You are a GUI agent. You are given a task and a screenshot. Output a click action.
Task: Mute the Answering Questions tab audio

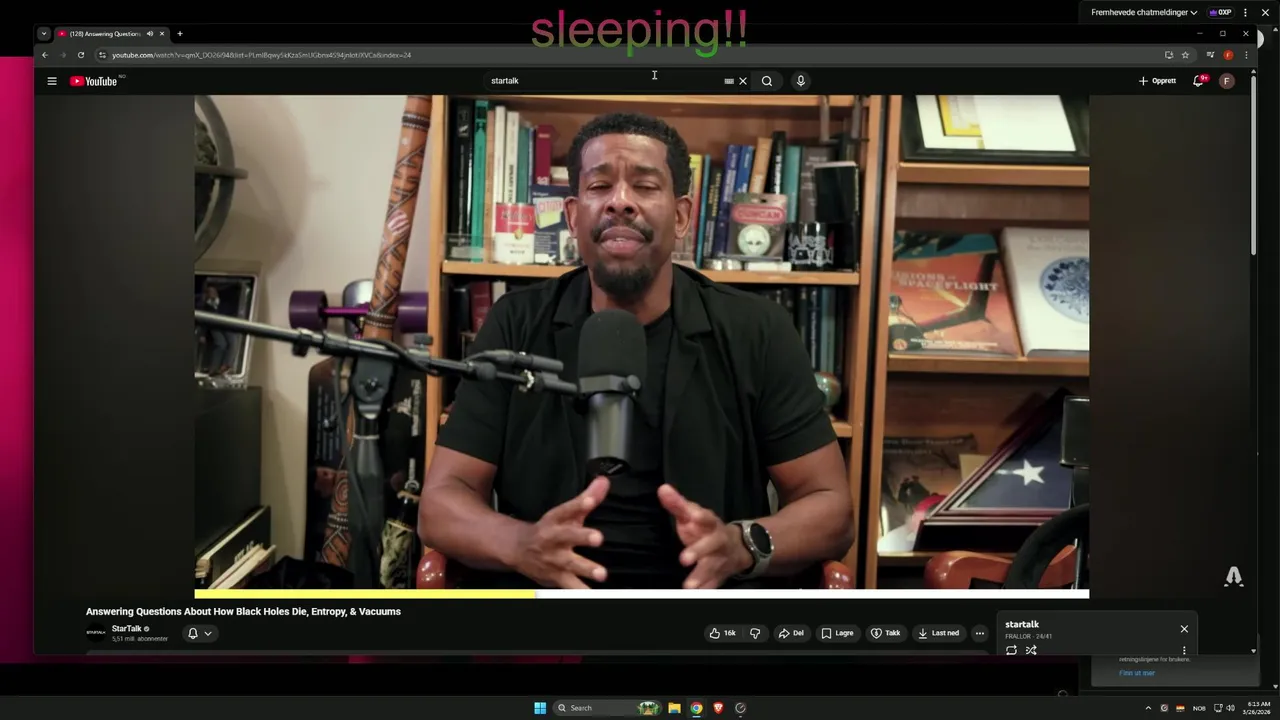[150, 34]
